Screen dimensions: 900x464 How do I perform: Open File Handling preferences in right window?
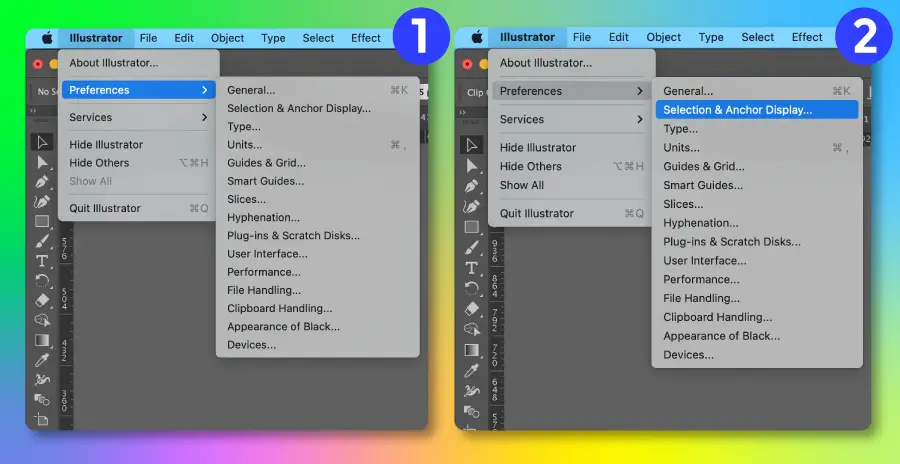coord(701,299)
